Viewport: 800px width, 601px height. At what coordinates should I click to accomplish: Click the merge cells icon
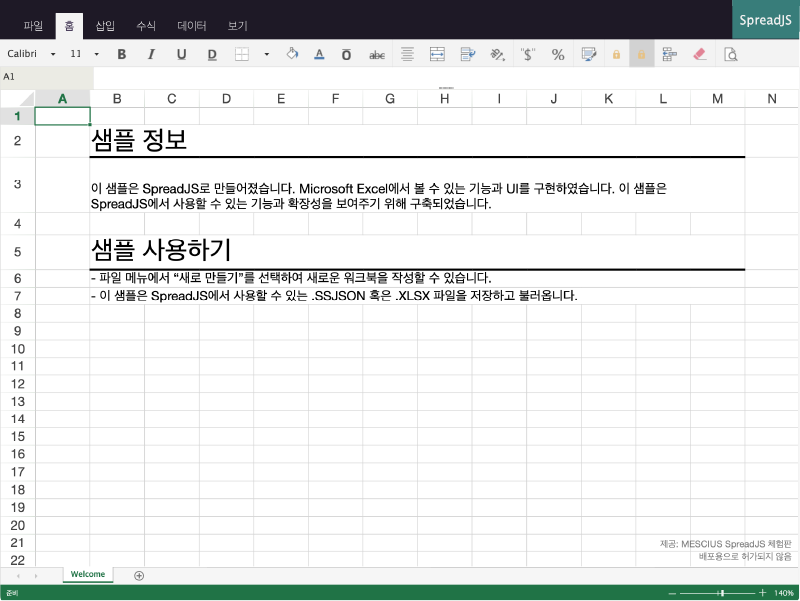(437, 54)
